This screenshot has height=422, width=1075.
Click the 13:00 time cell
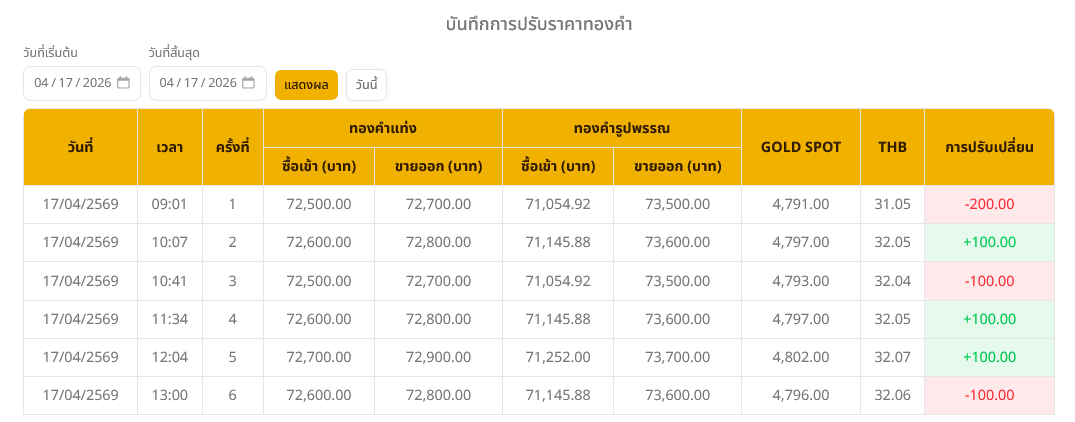(170, 395)
